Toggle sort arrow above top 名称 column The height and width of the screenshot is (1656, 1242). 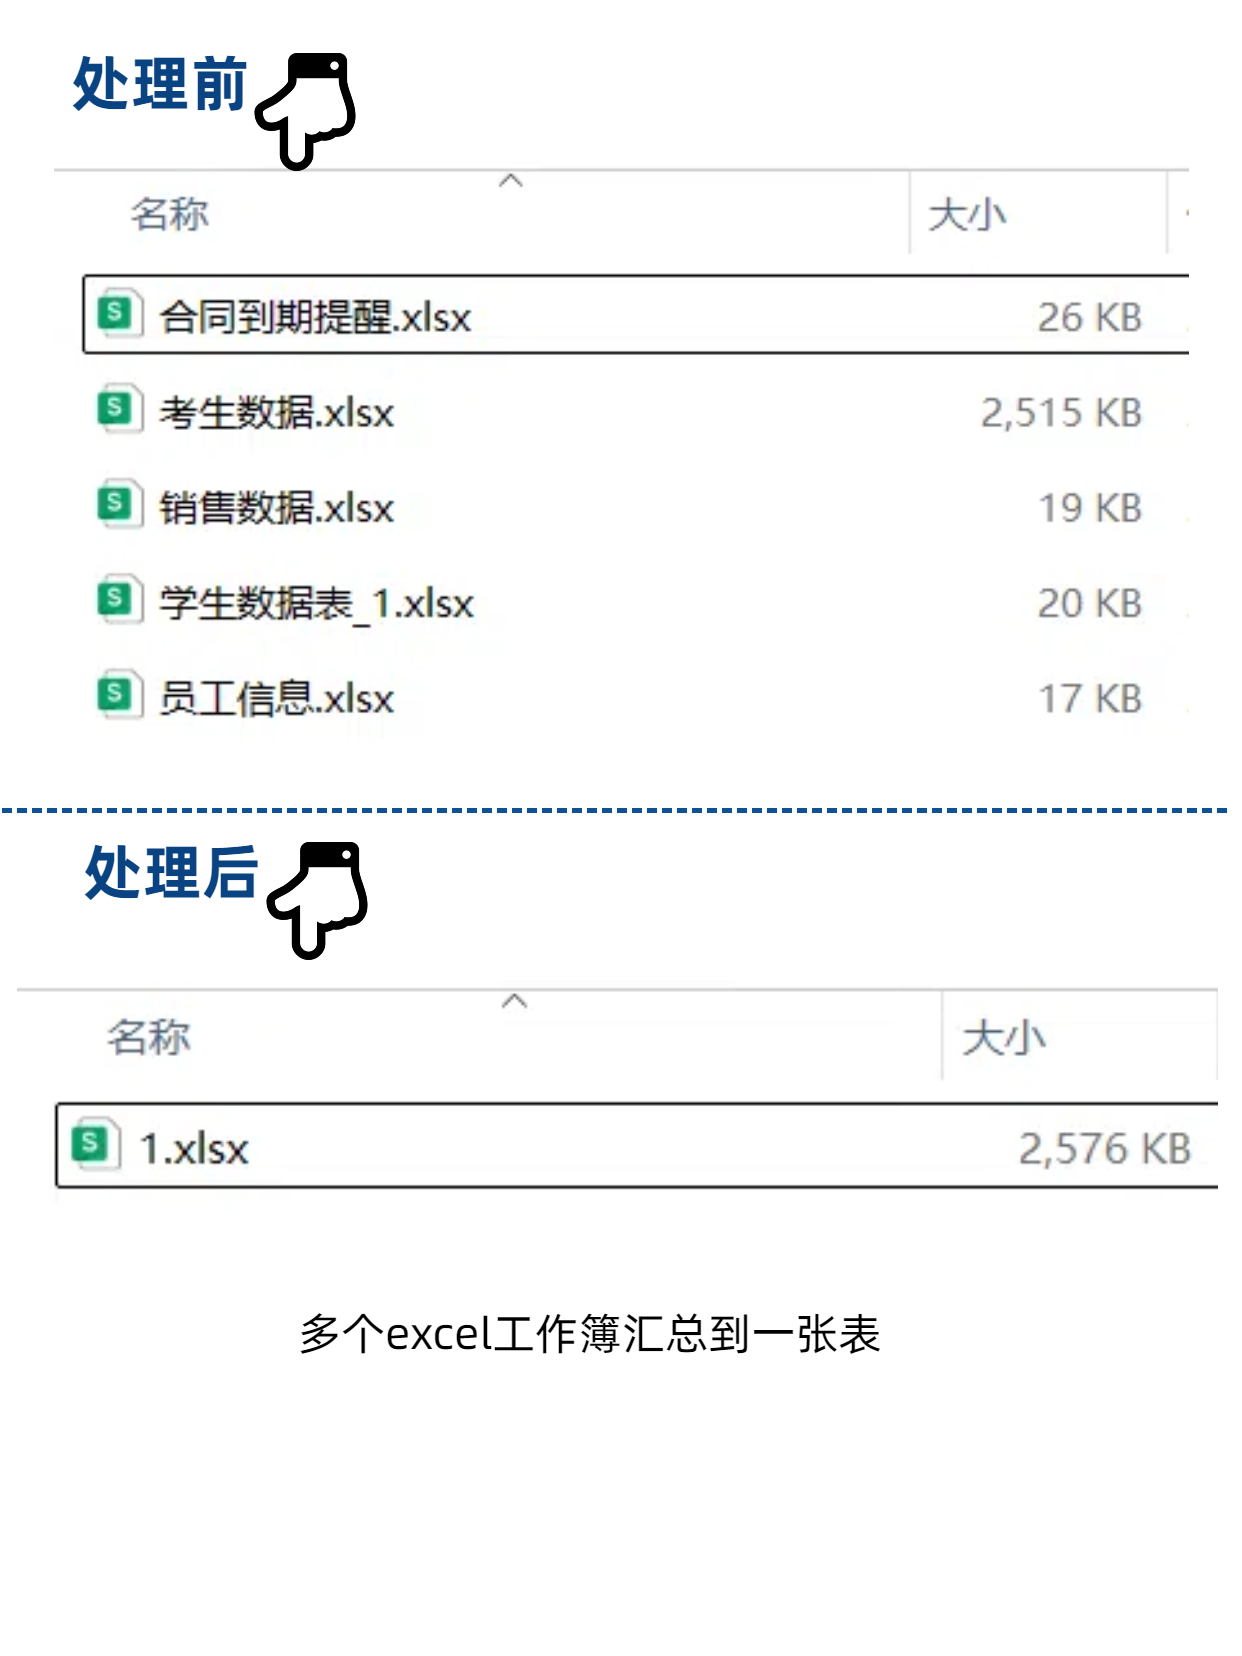point(511,181)
